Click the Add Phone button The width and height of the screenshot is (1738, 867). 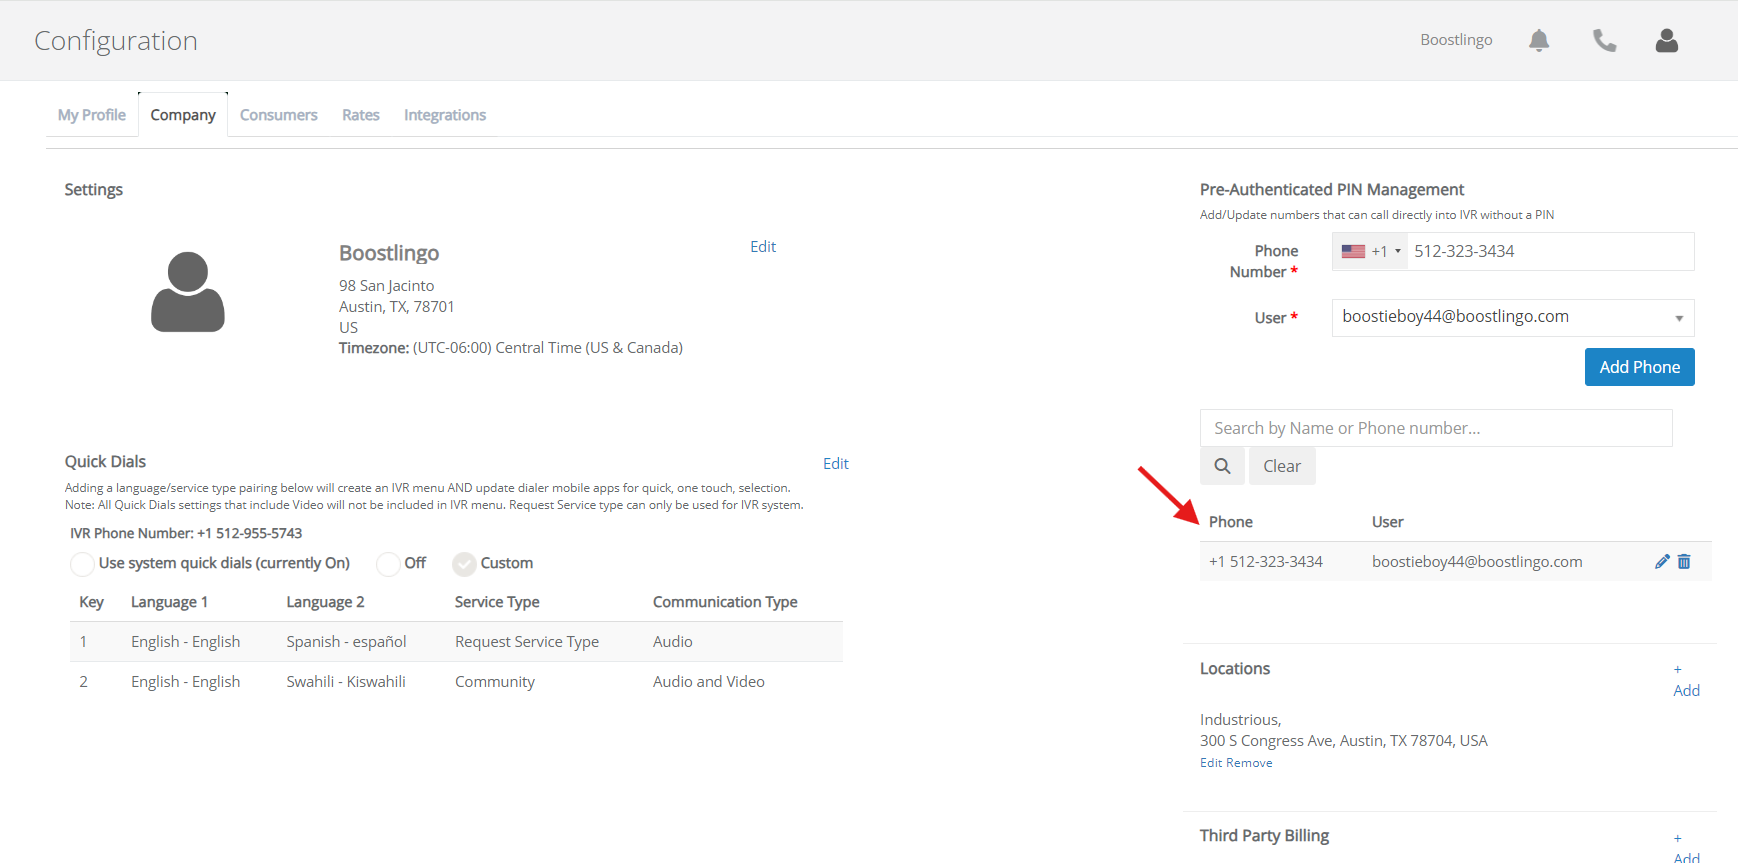[1640, 367]
